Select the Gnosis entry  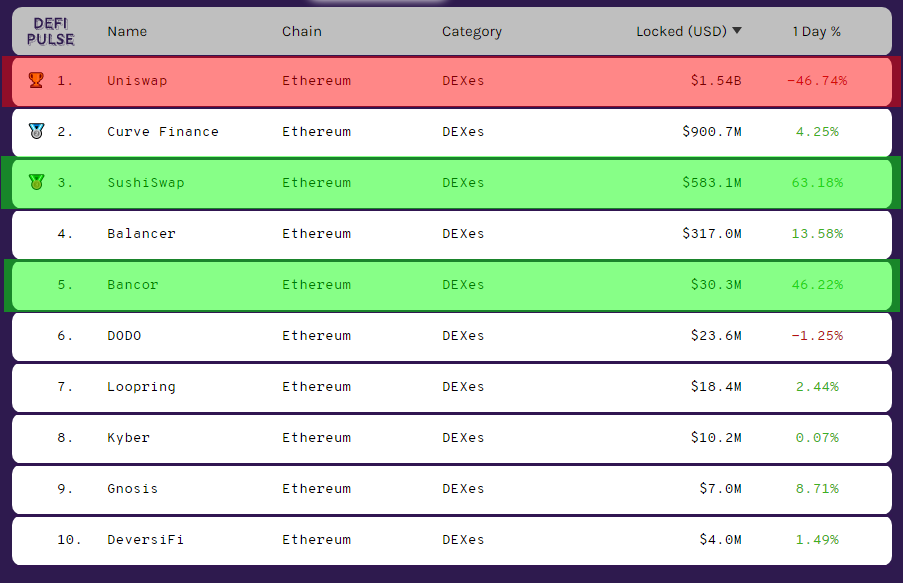pyautogui.click(x=133, y=488)
